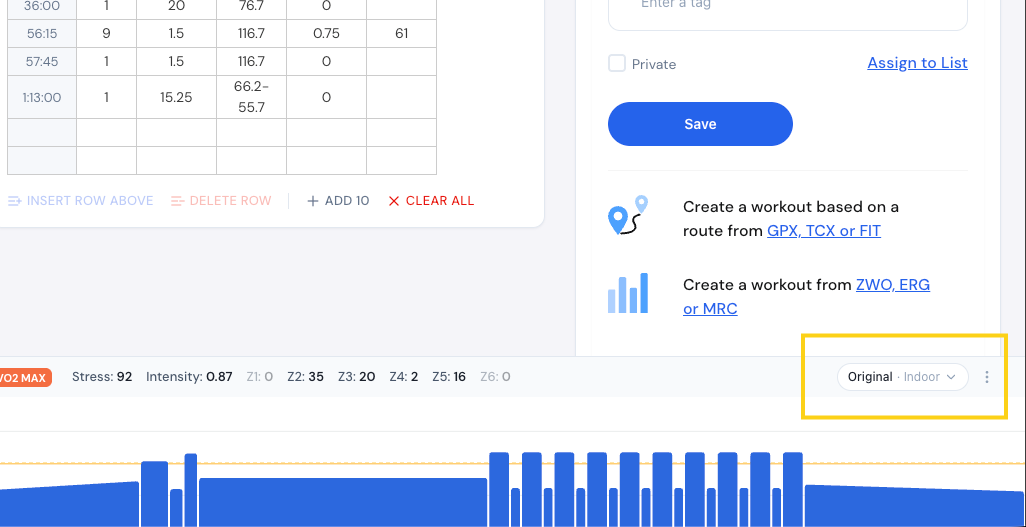Click the 1:13:00 row header cell
The height and width of the screenshot is (527, 1026).
pos(42,97)
